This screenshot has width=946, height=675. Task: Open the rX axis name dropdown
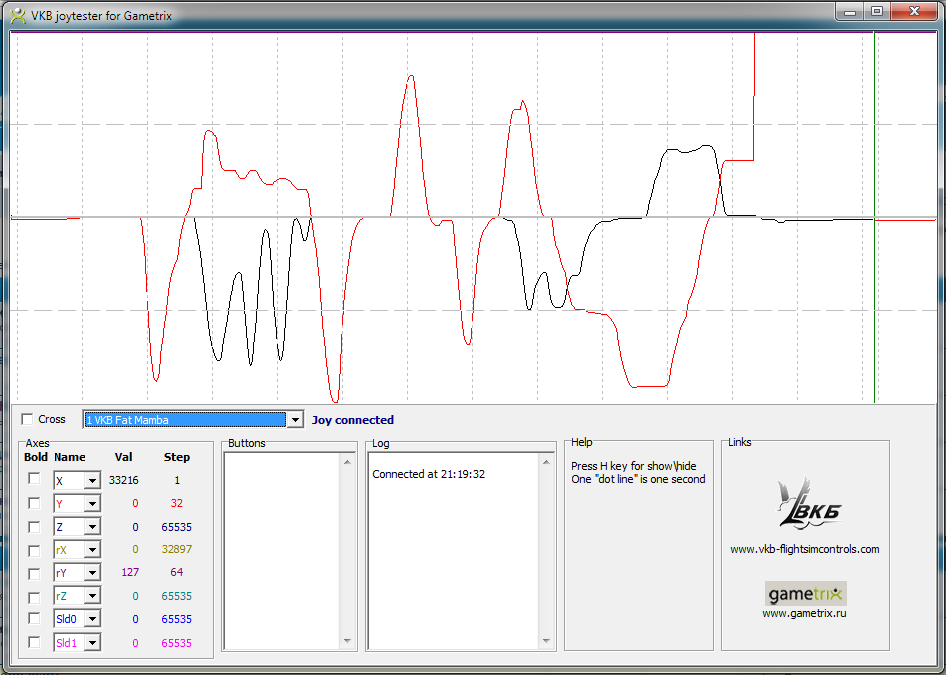92,550
